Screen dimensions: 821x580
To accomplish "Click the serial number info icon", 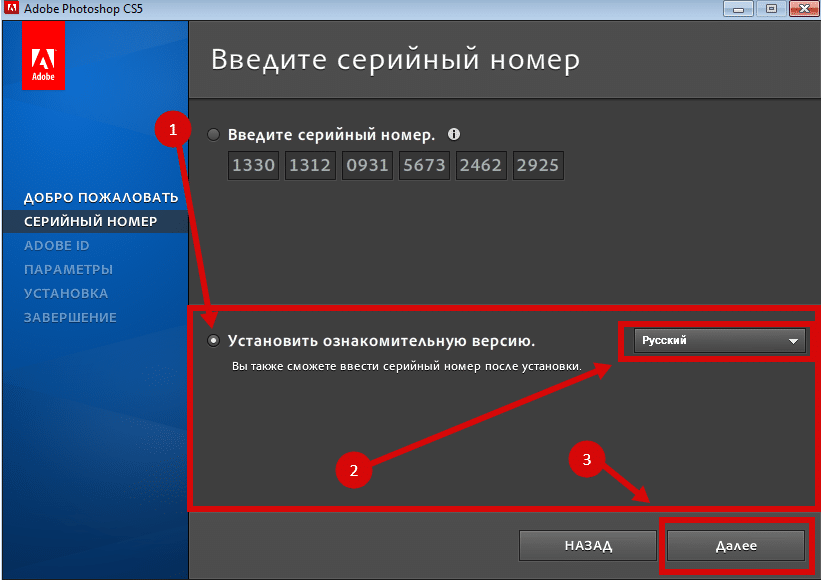I will point(454,135).
